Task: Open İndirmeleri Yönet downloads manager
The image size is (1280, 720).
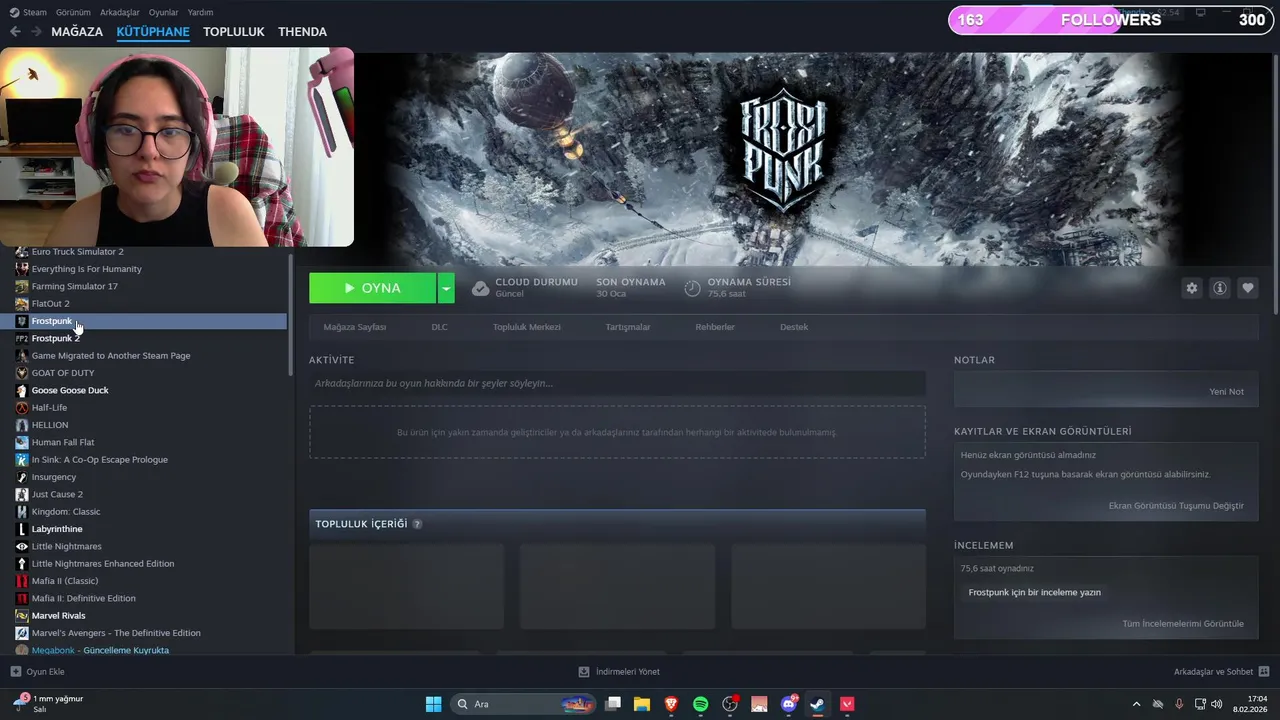Action: (619, 672)
